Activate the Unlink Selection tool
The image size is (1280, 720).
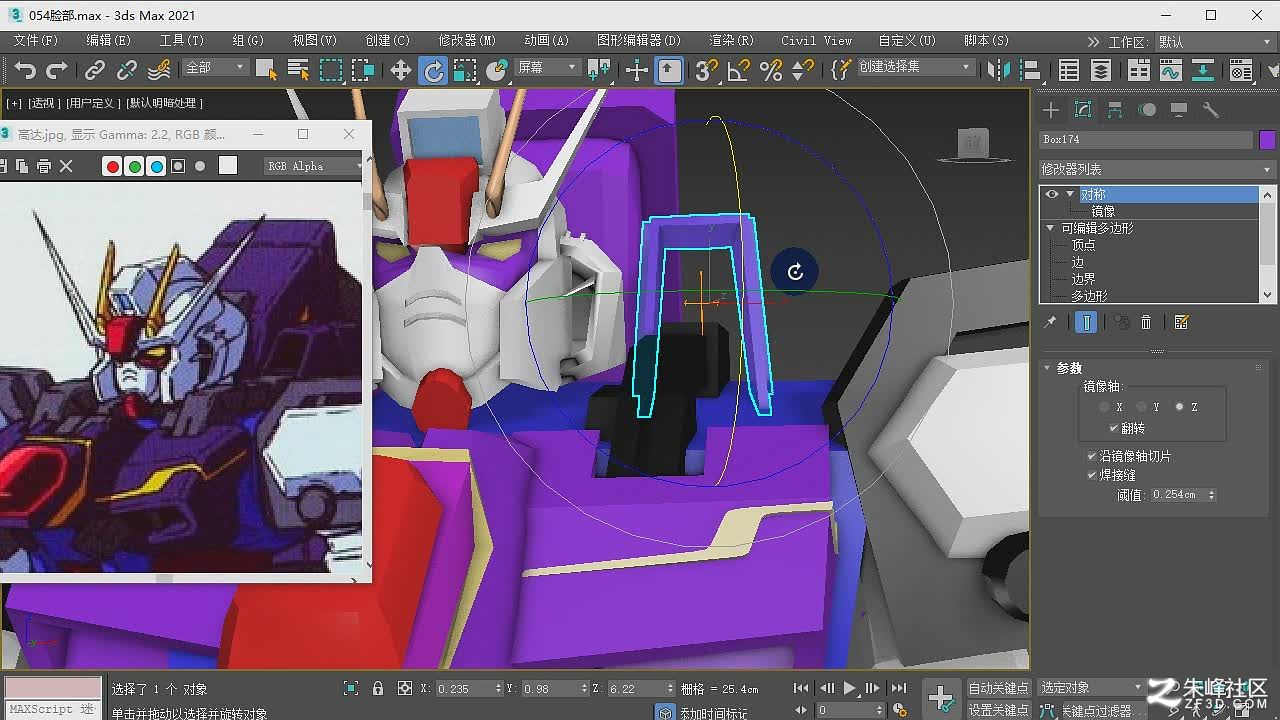127,69
